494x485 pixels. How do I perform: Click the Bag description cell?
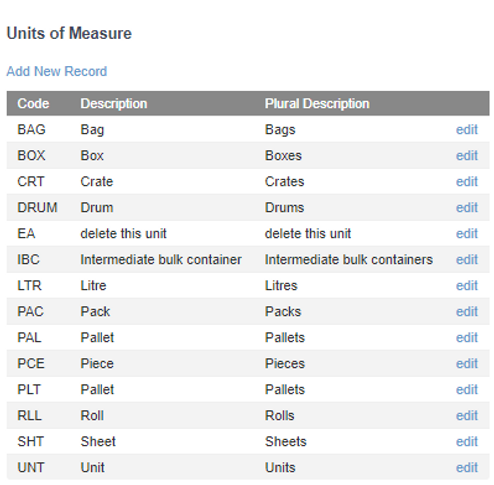tap(92, 130)
